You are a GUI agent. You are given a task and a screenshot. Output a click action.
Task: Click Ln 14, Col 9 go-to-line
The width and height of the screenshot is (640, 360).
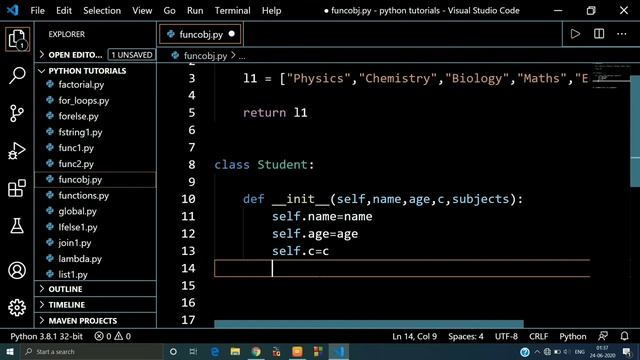[x=414, y=336]
